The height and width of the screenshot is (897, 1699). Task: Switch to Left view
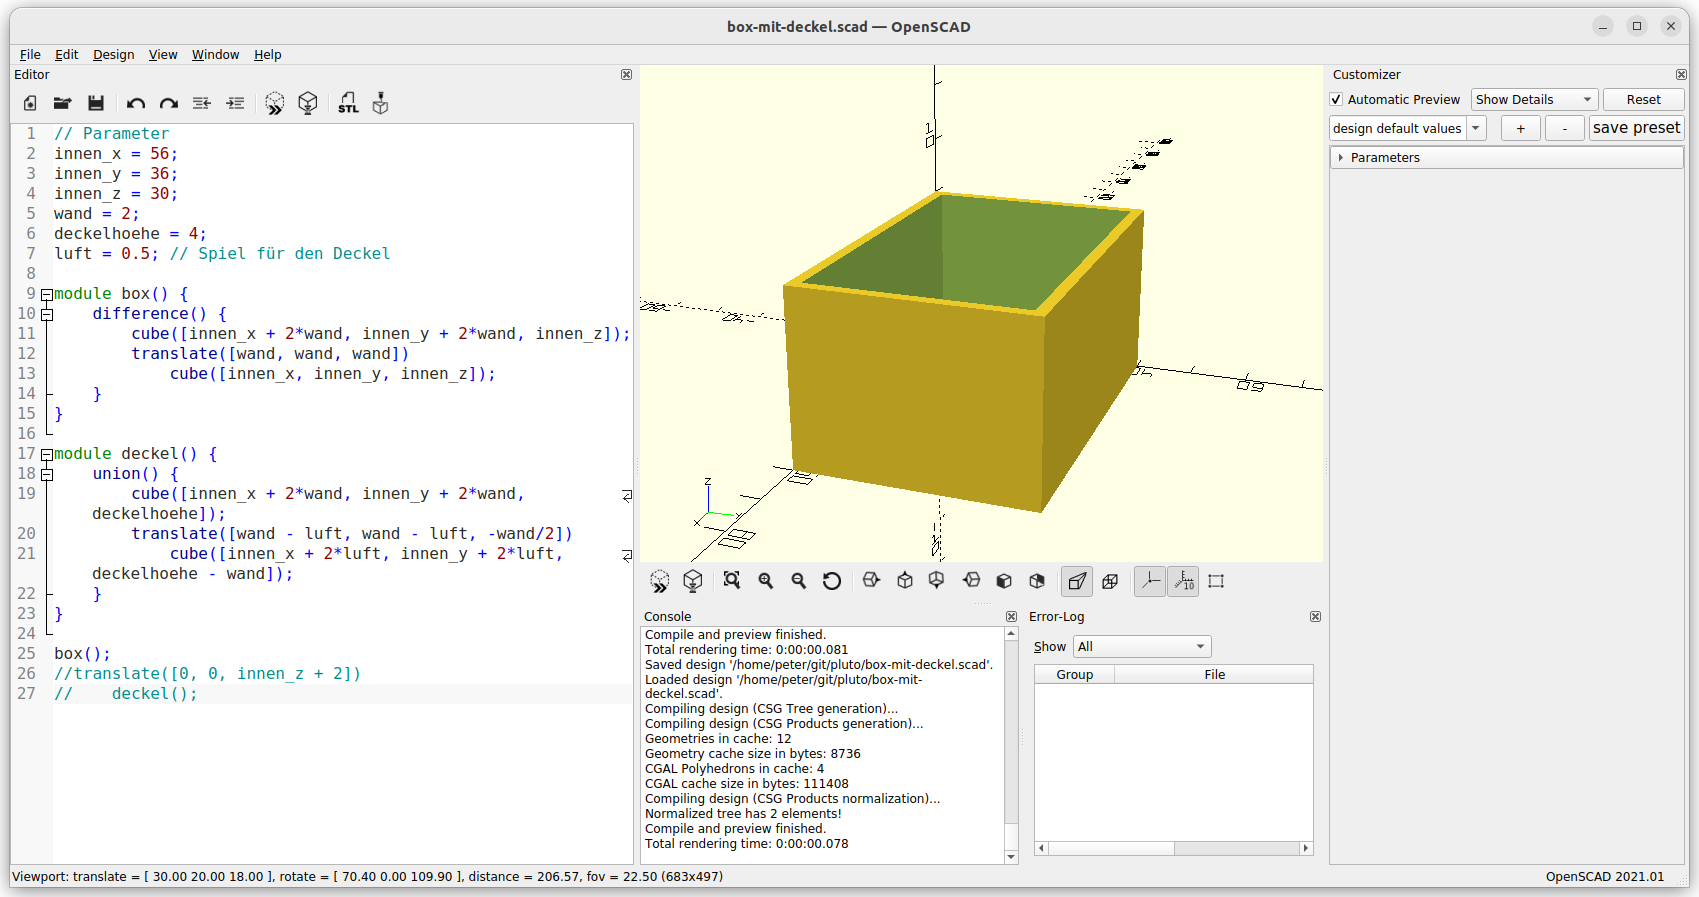971,581
